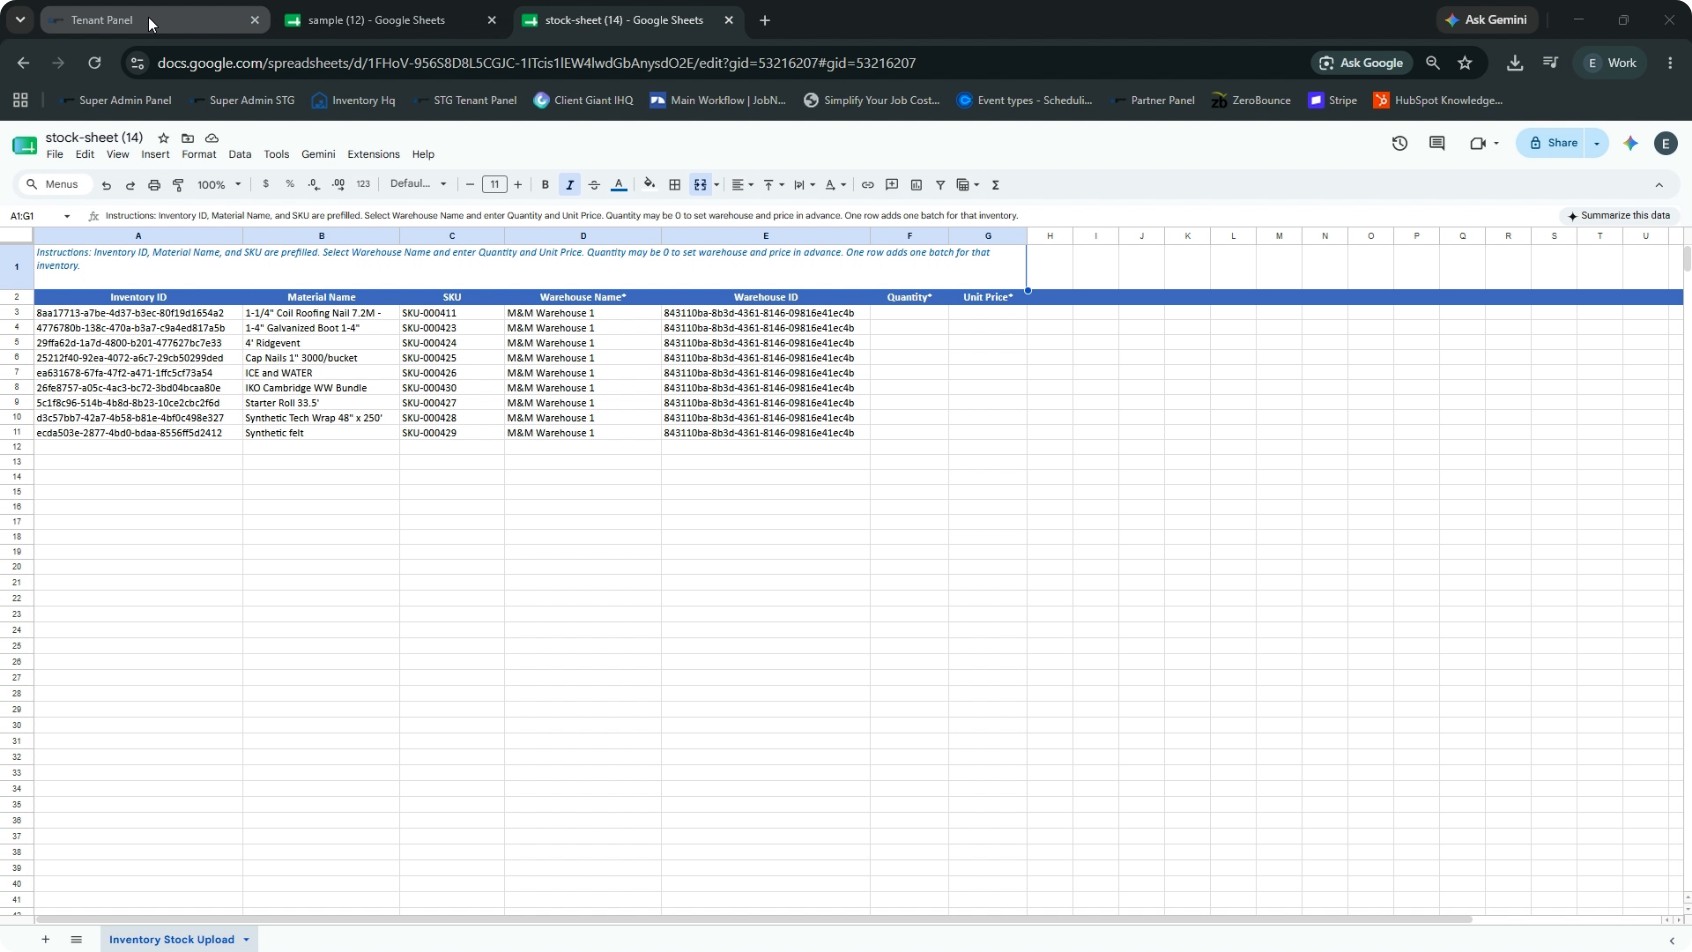The width and height of the screenshot is (1692, 952).
Task: Open vertical align dropdown
Action: click(773, 185)
